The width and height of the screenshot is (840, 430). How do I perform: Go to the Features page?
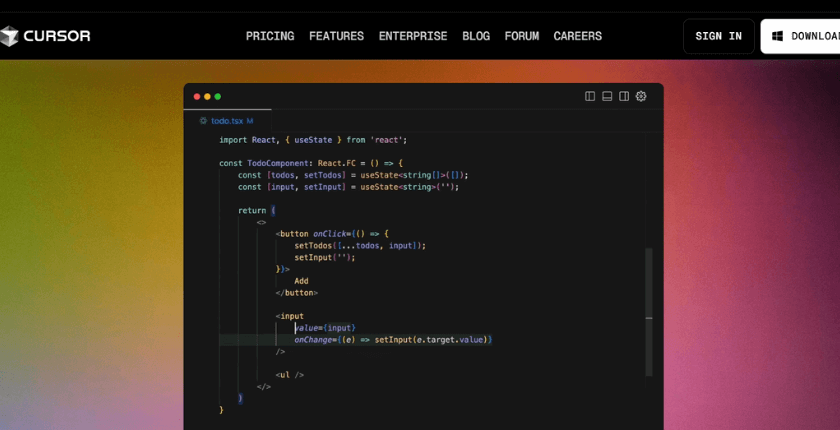pyautogui.click(x=336, y=36)
